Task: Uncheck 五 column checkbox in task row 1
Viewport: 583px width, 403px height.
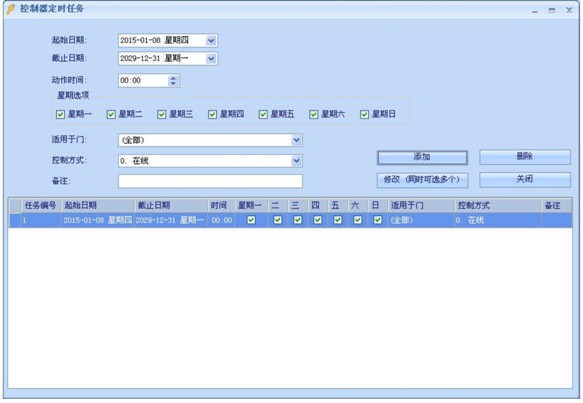Action: click(338, 220)
